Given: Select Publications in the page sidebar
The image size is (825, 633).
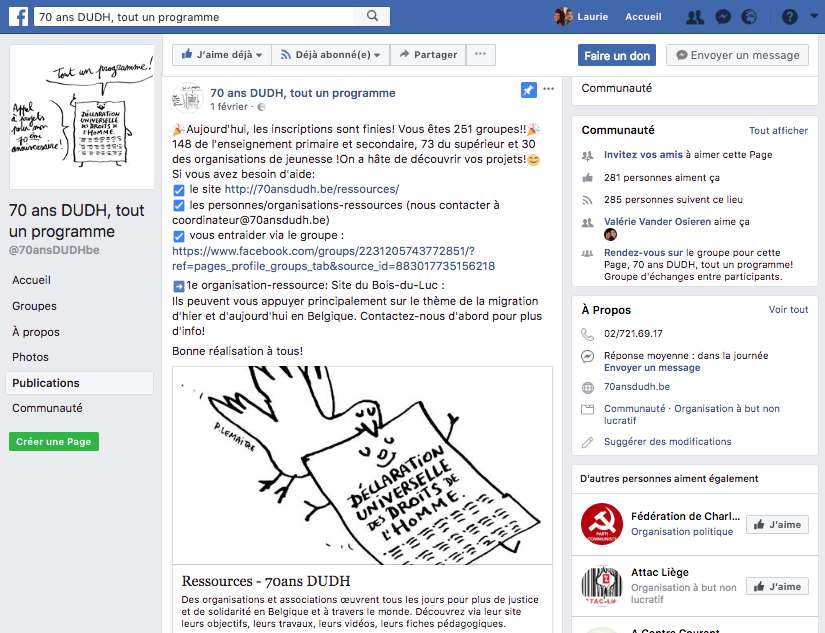Looking at the screenshot, I should (x=79, y=383).
